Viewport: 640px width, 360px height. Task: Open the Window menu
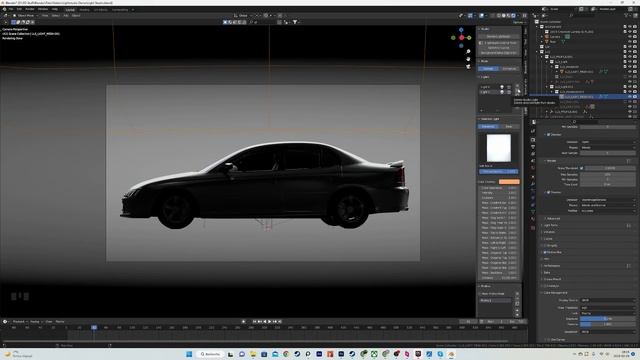pyautogui.click(x=43, y=9)
